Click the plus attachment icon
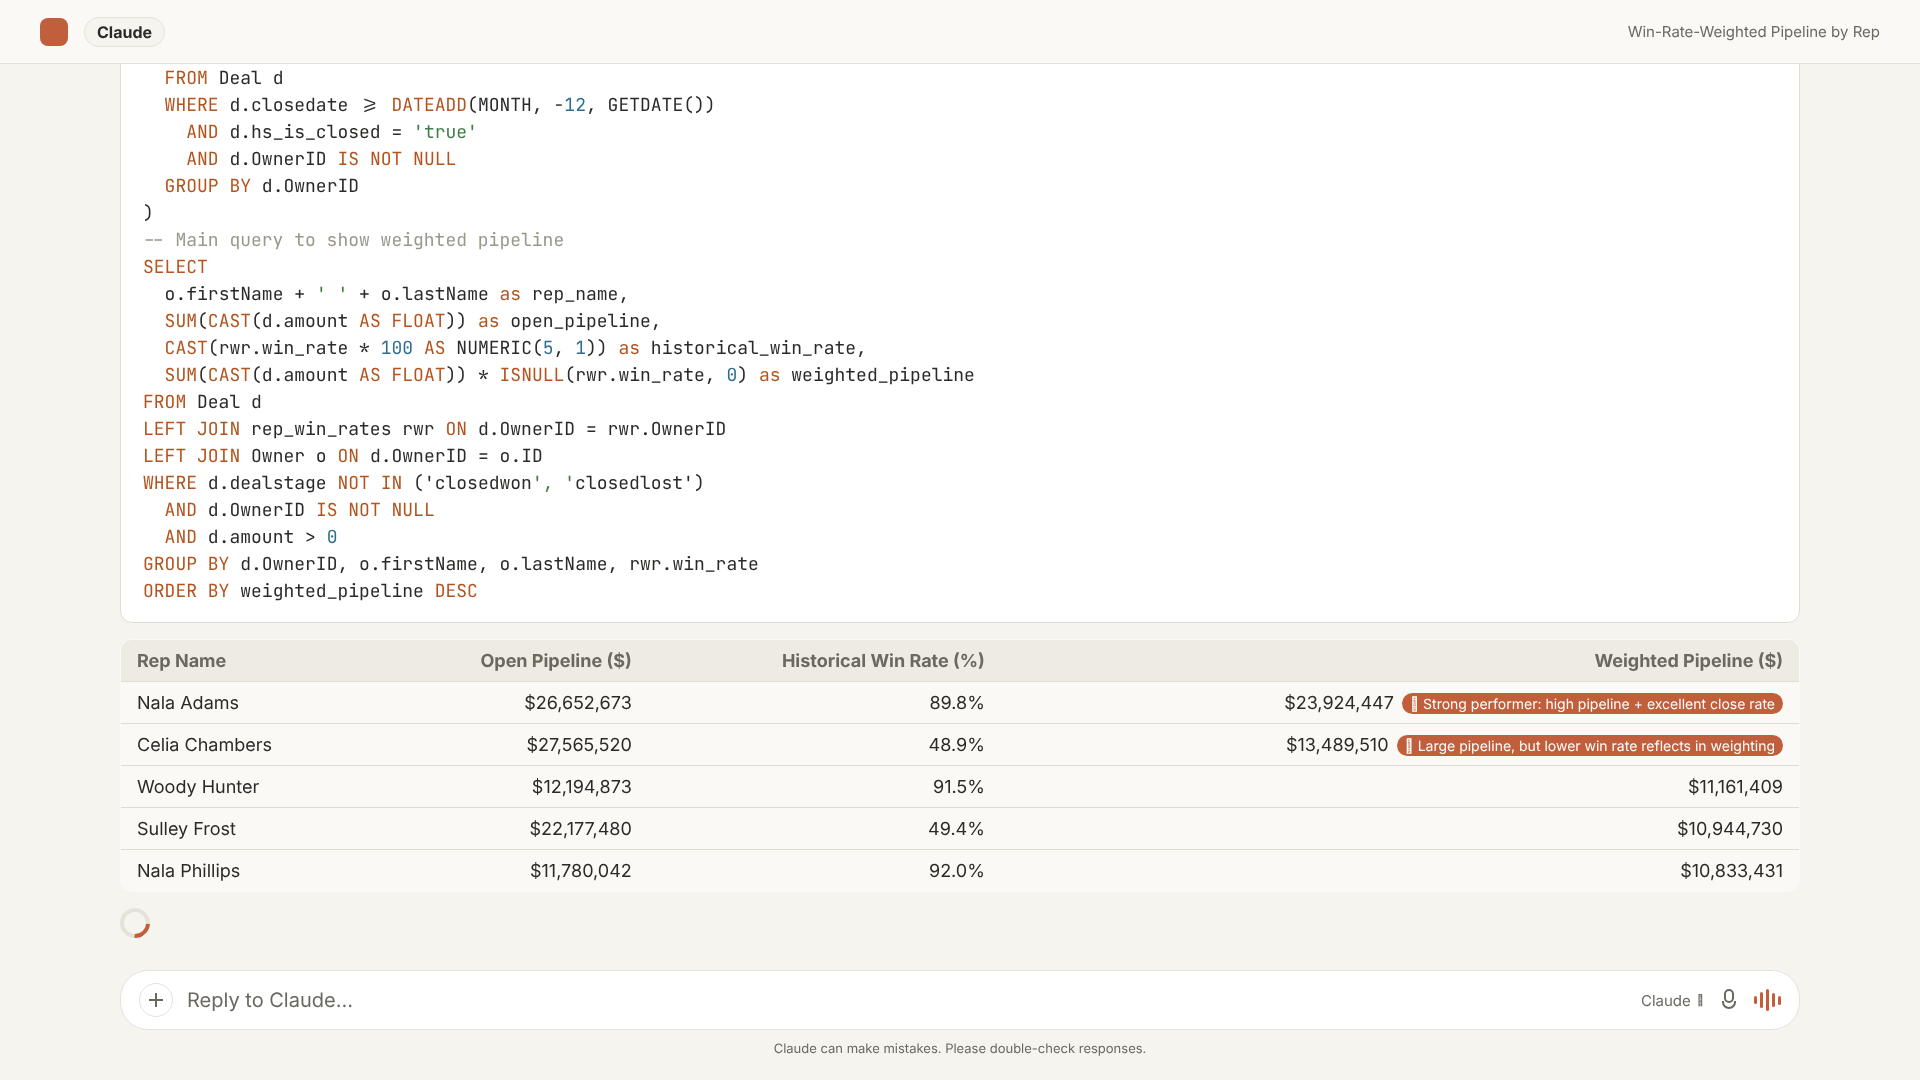The width and height of the screenshot is (1920, 1080). tap(156, 1000)
